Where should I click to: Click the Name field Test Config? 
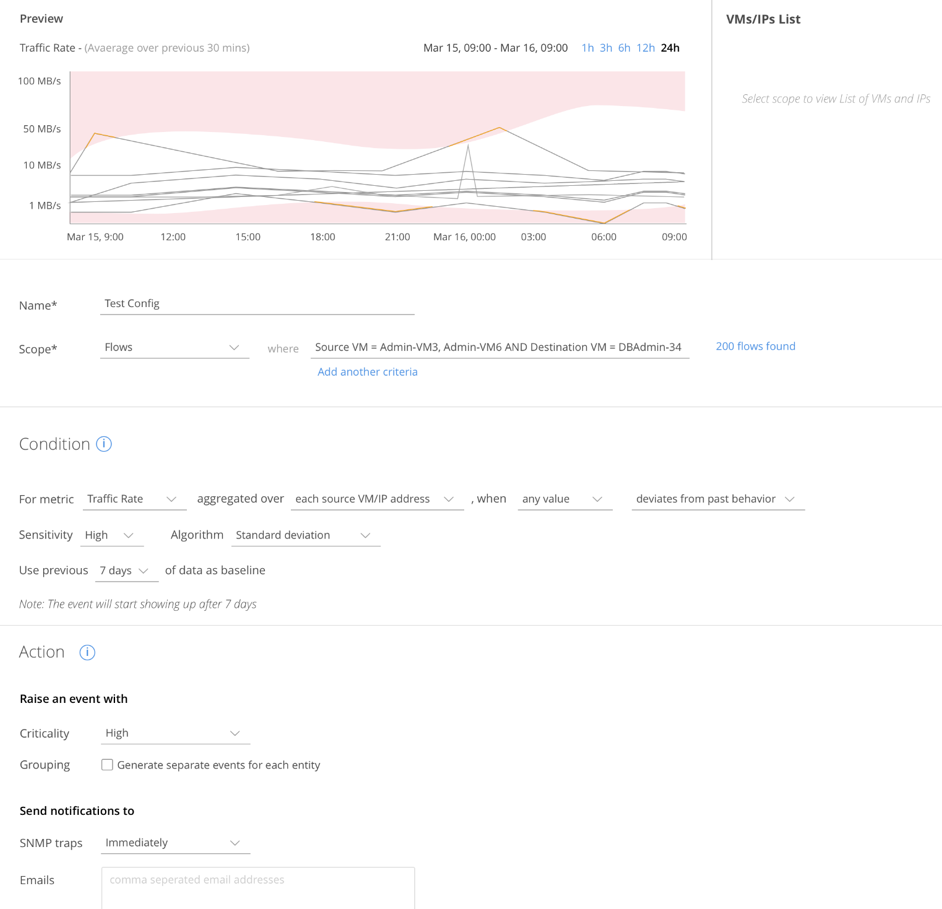tap(257, 304)
